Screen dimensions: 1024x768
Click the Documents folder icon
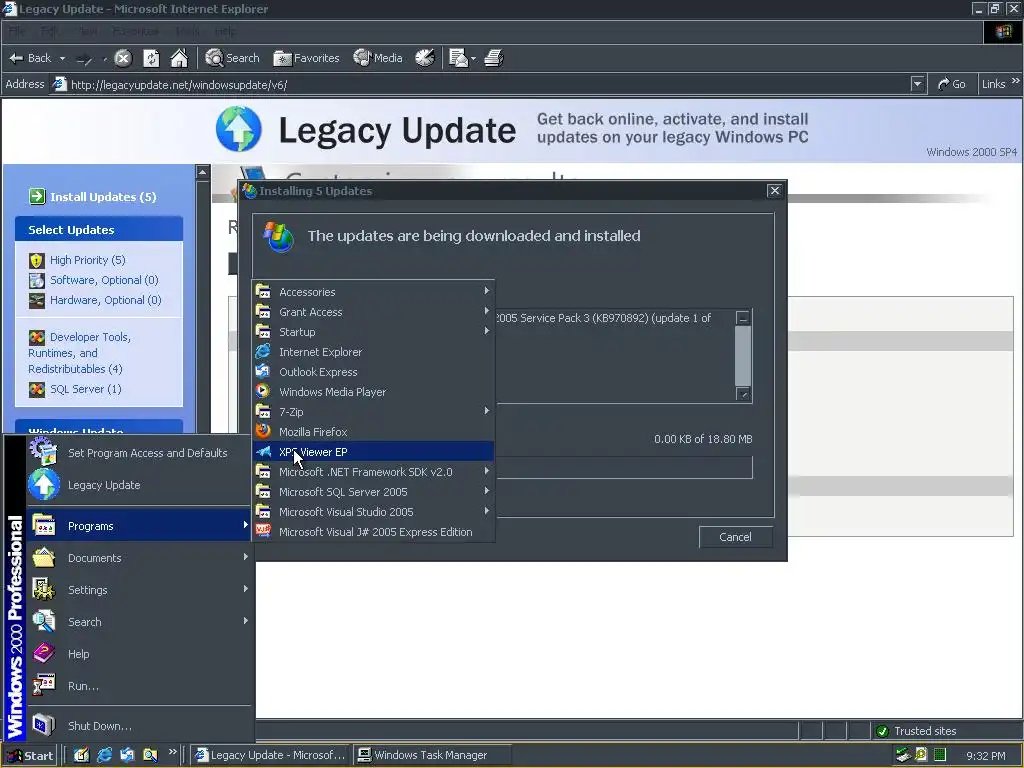click(44, 557)
